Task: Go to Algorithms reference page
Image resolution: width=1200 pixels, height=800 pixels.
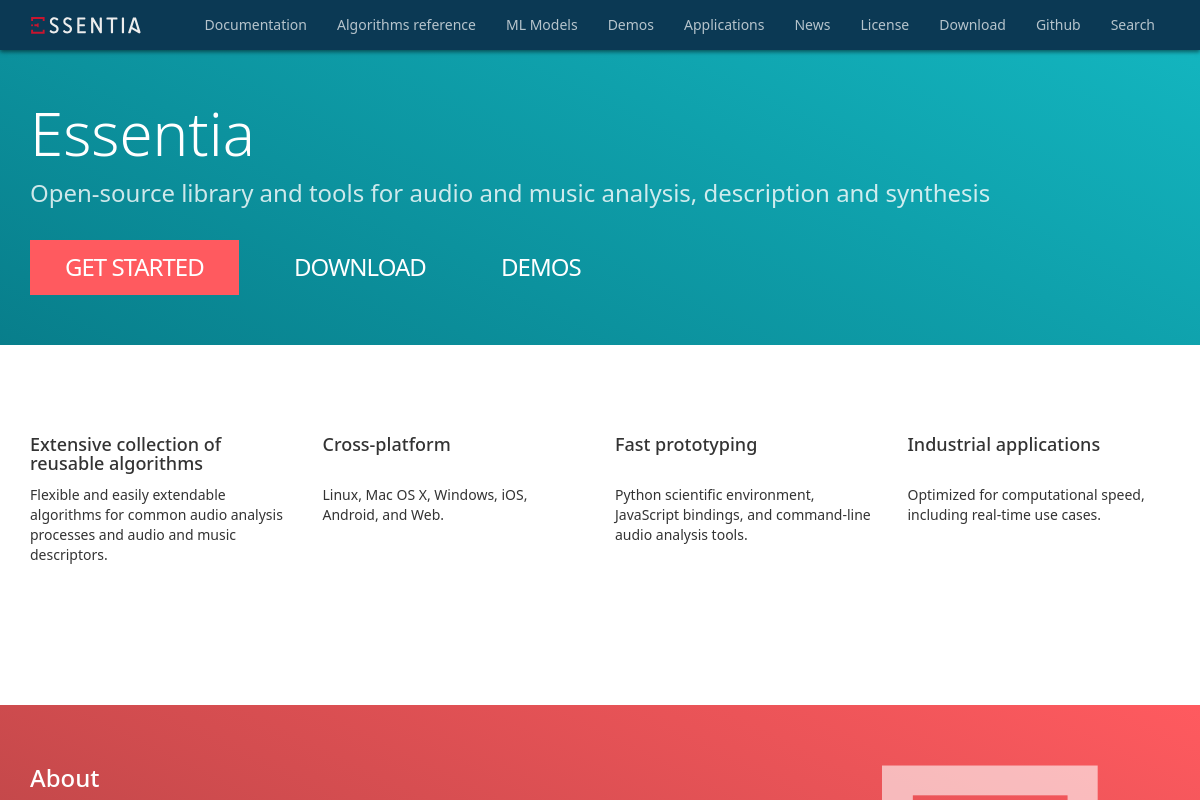Action: click(x=406, y=25)
